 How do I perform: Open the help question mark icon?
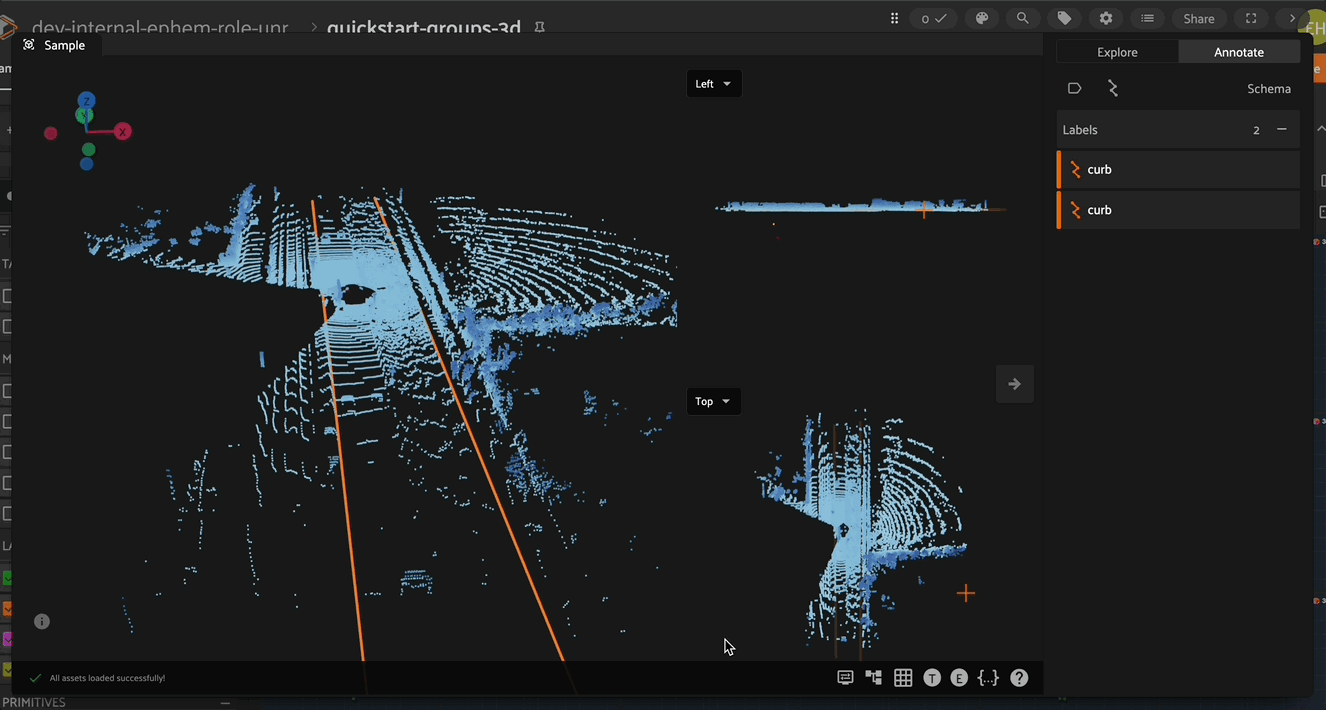pyautogui.click(x=1018, y=678)
